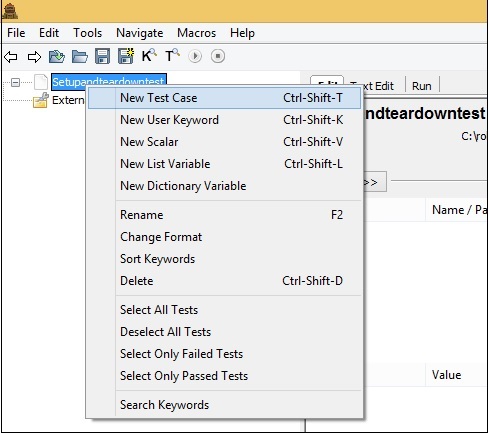
Task: Click the Open Test Suite icon
Action: coord(57,56)
